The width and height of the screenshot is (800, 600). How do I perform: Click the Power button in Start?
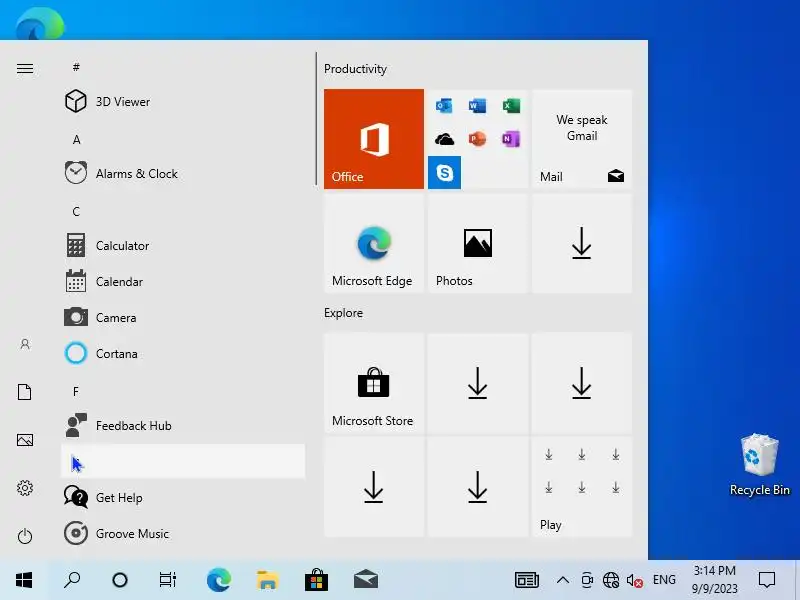tap(24, 536)
